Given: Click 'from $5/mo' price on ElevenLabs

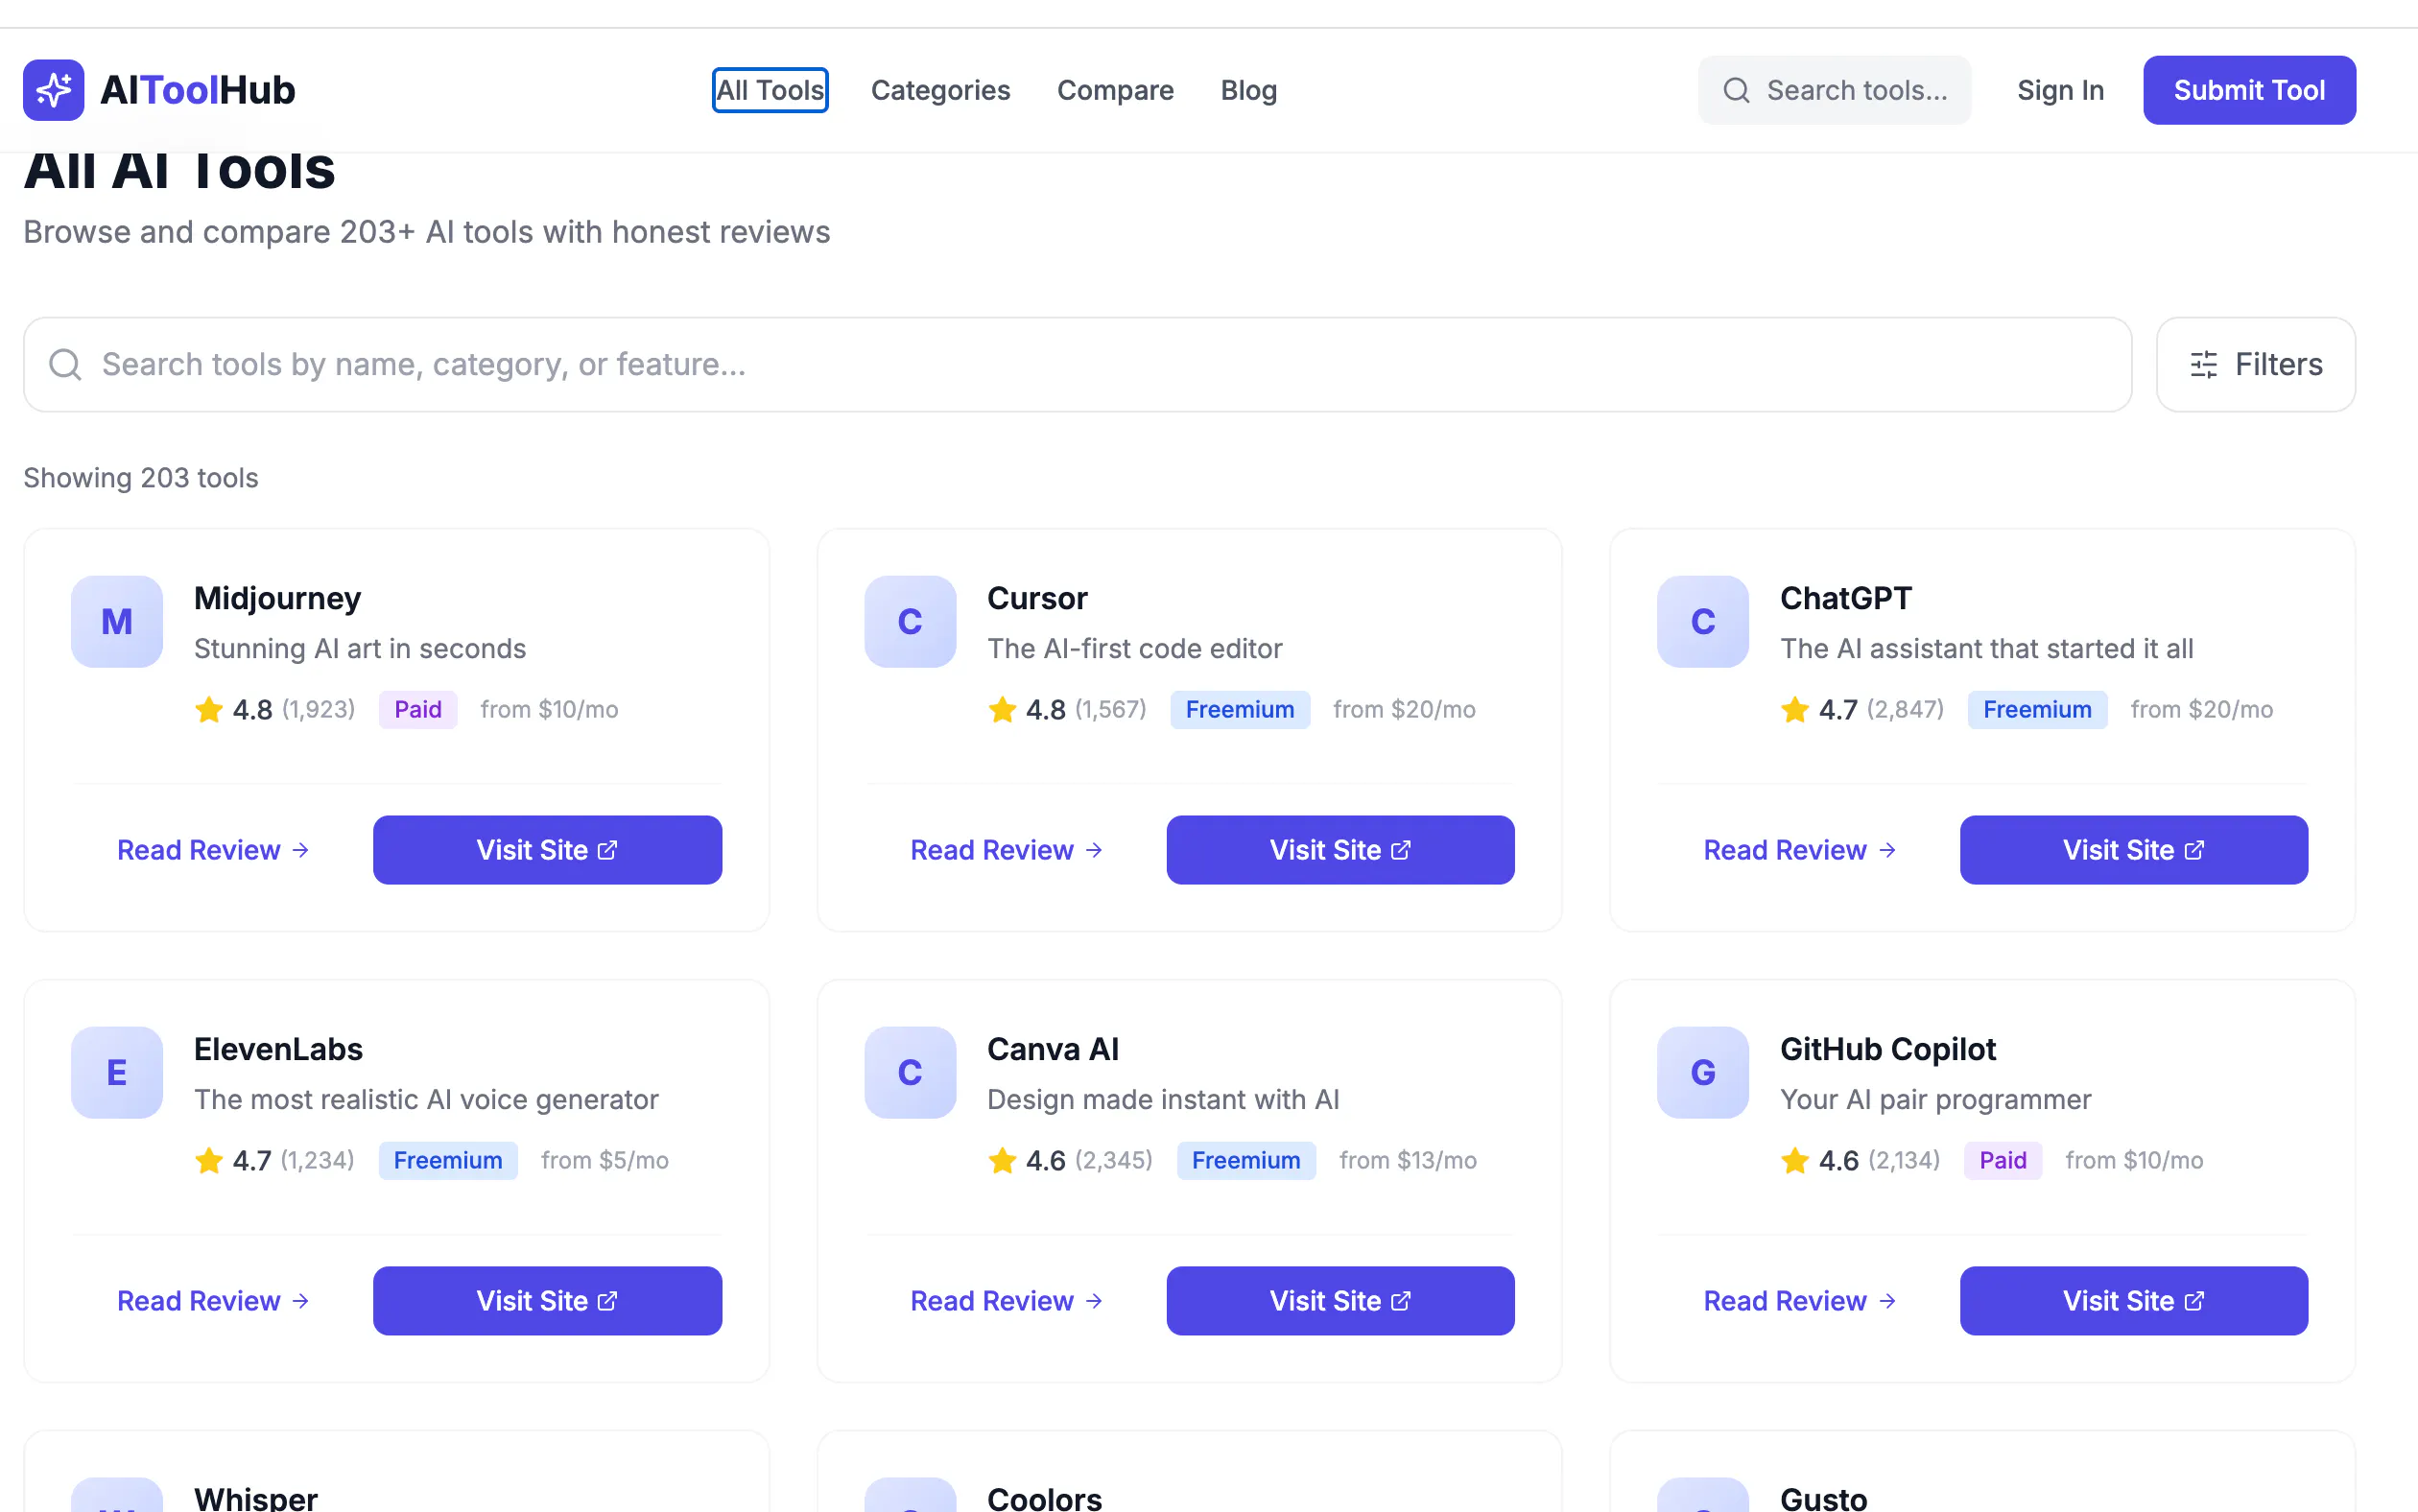Looking at the screenshot, I should [605, 1161].
